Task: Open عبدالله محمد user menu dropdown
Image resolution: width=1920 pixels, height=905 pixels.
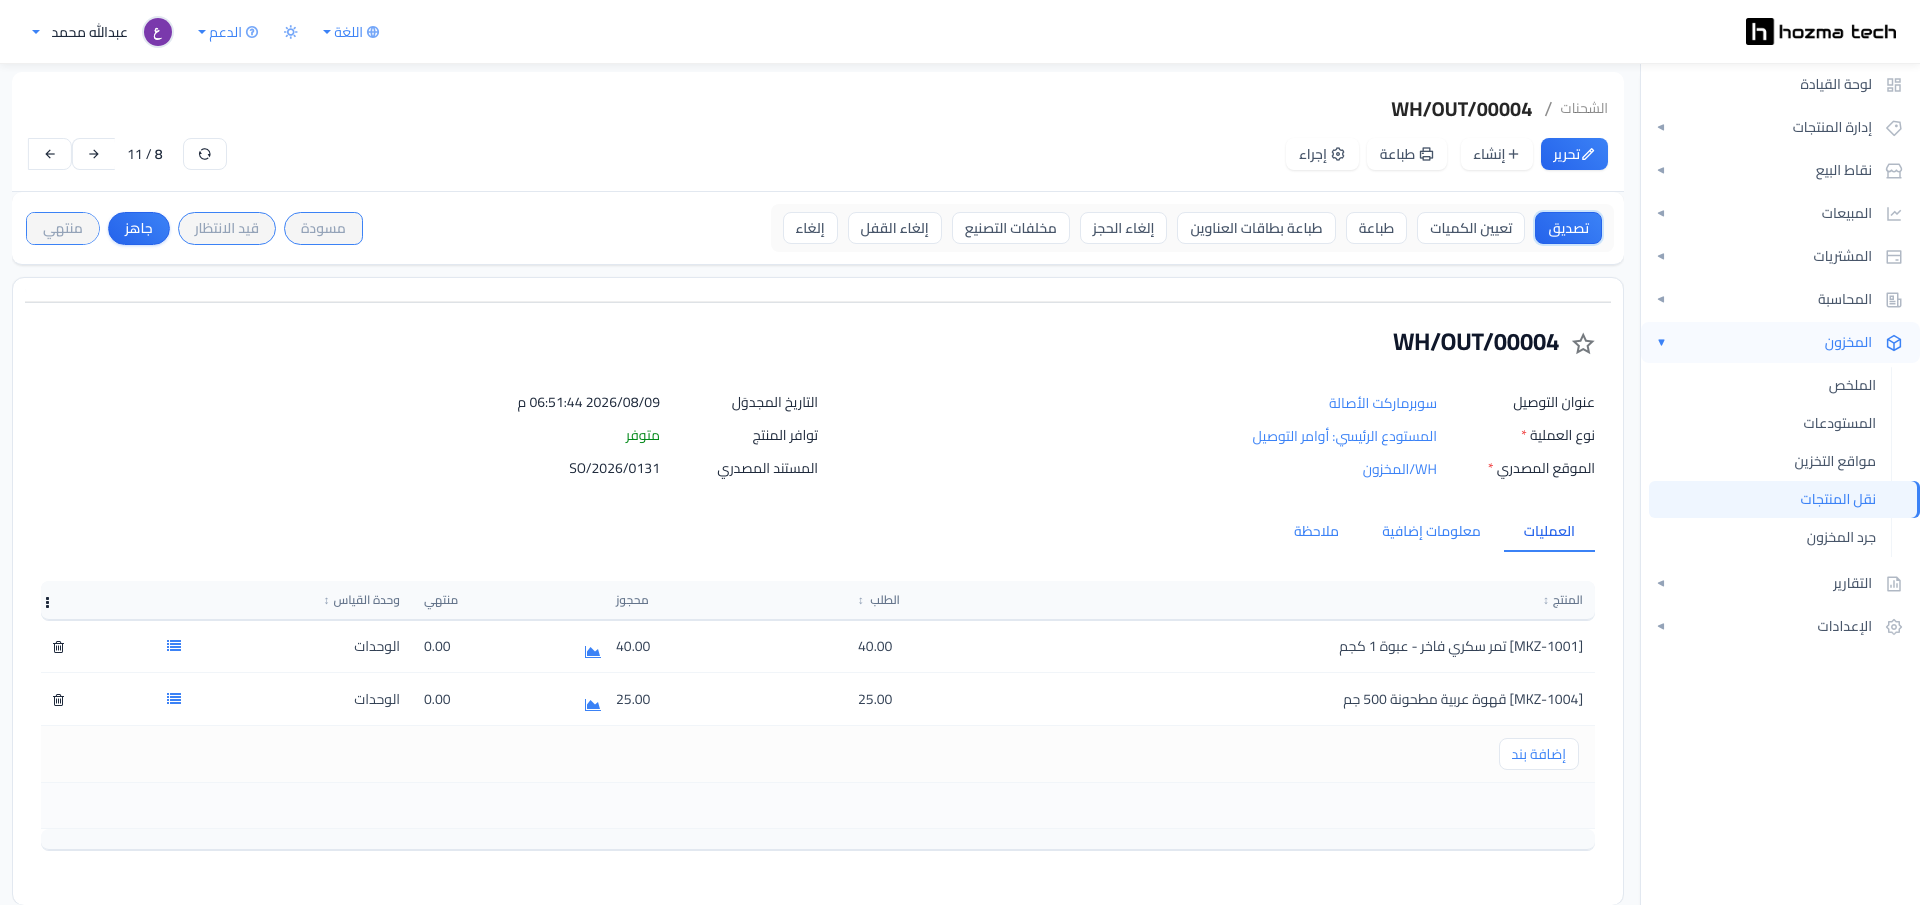Action: 80,32
